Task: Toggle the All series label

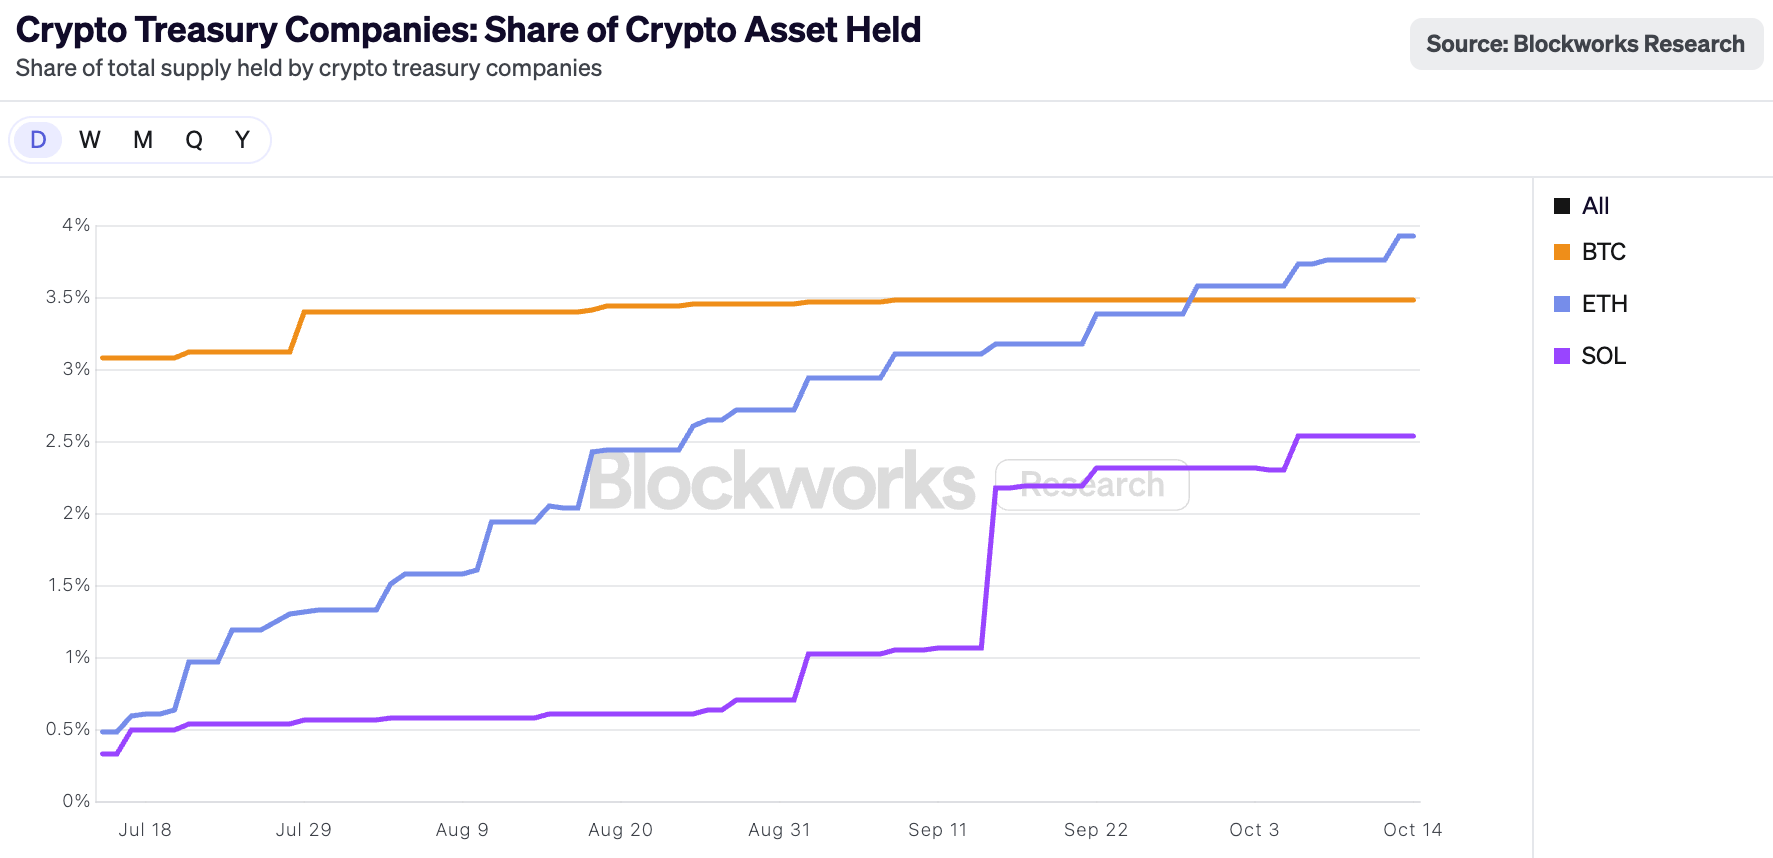Action: coord(1595,206)
